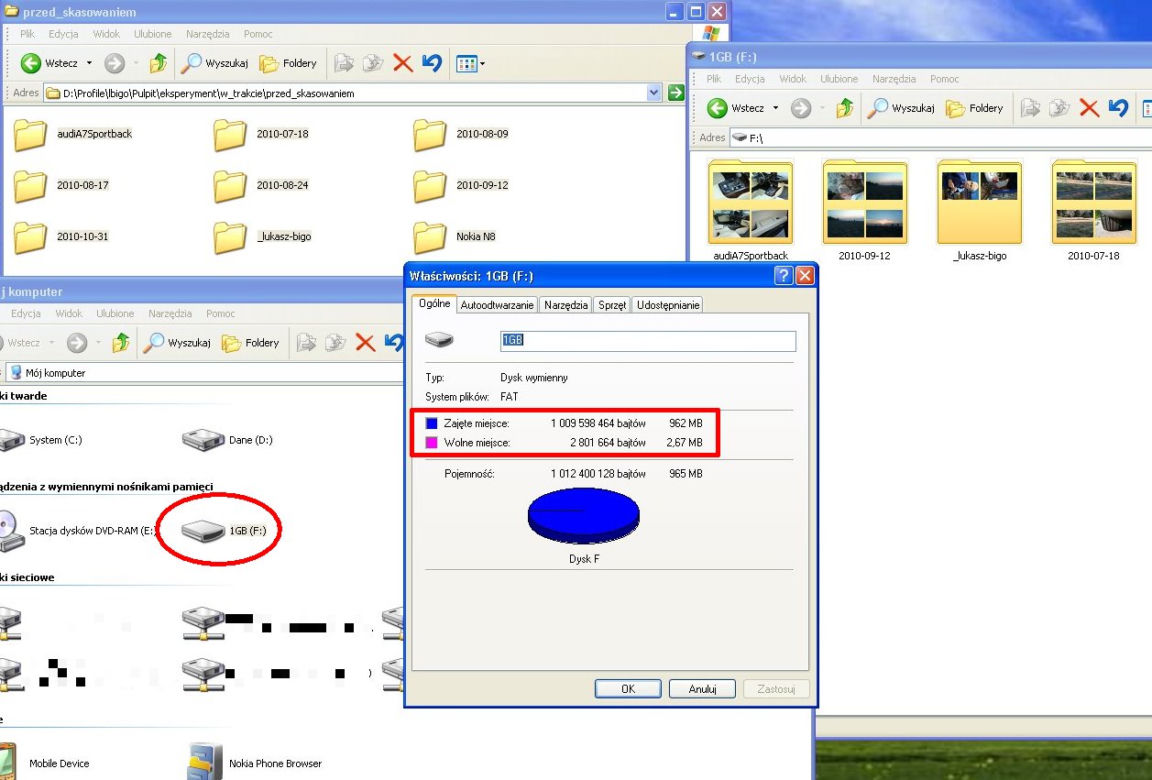The height and width of the screenshot is (780, 1152).
Task: Toggle Foldery pane in przed_skasowaniem window
Action: pos(288,63)
